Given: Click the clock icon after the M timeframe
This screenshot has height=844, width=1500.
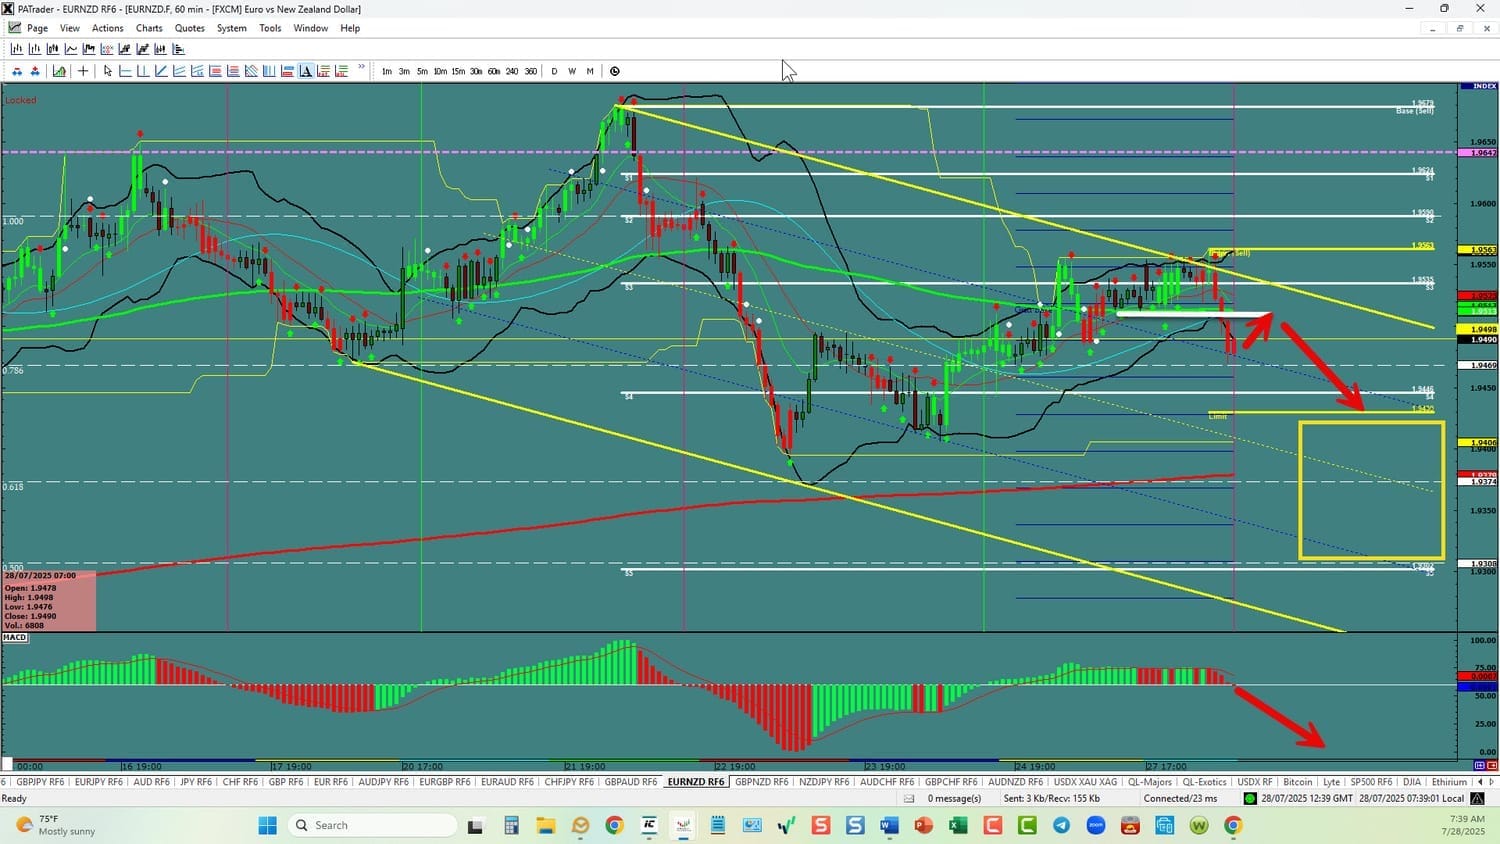Looking at the screenshot, I should (615, 71).
